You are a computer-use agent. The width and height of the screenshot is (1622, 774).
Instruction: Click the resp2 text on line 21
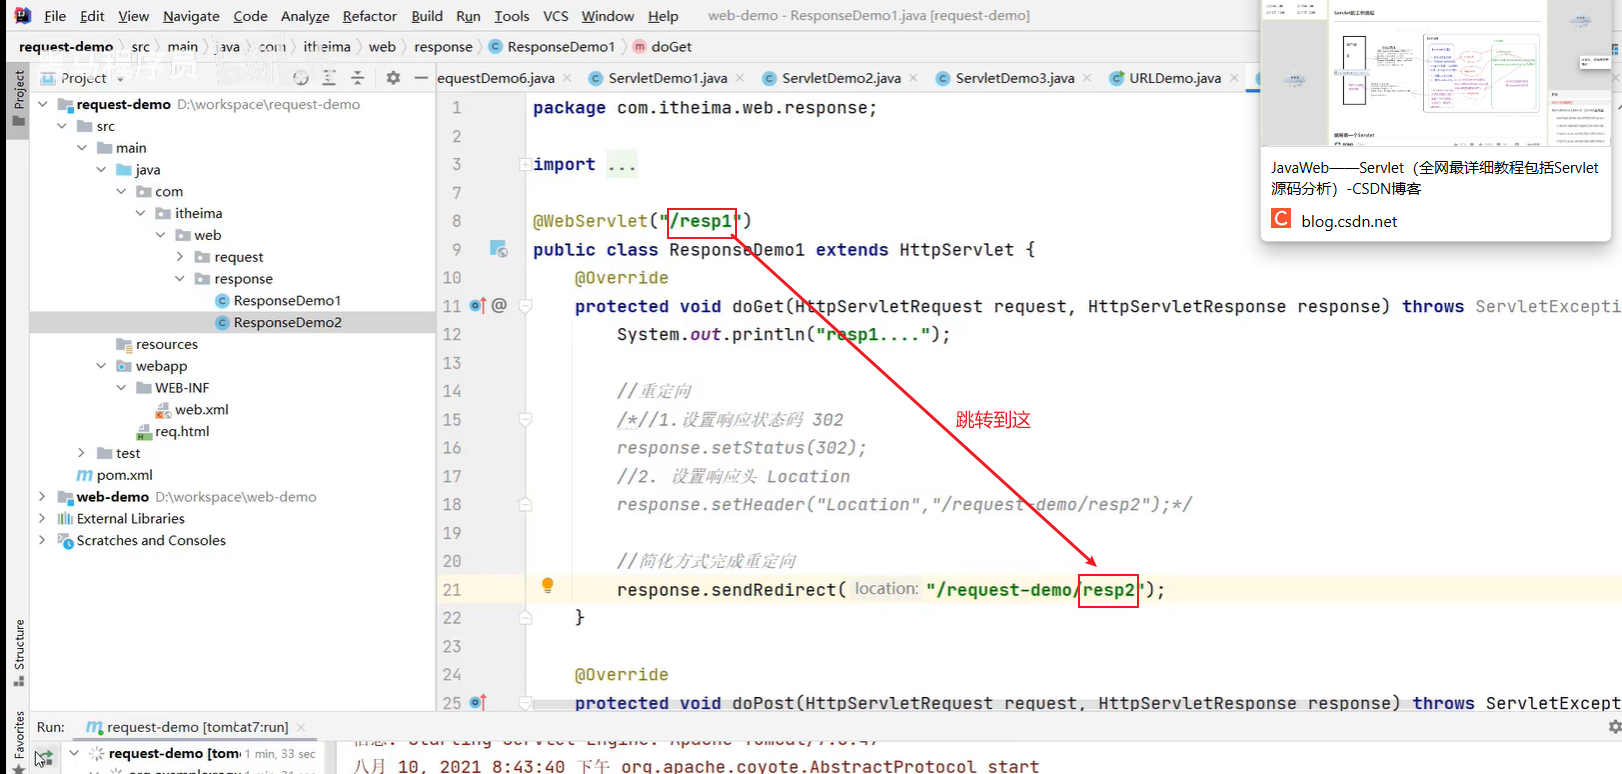point(1108,590)
